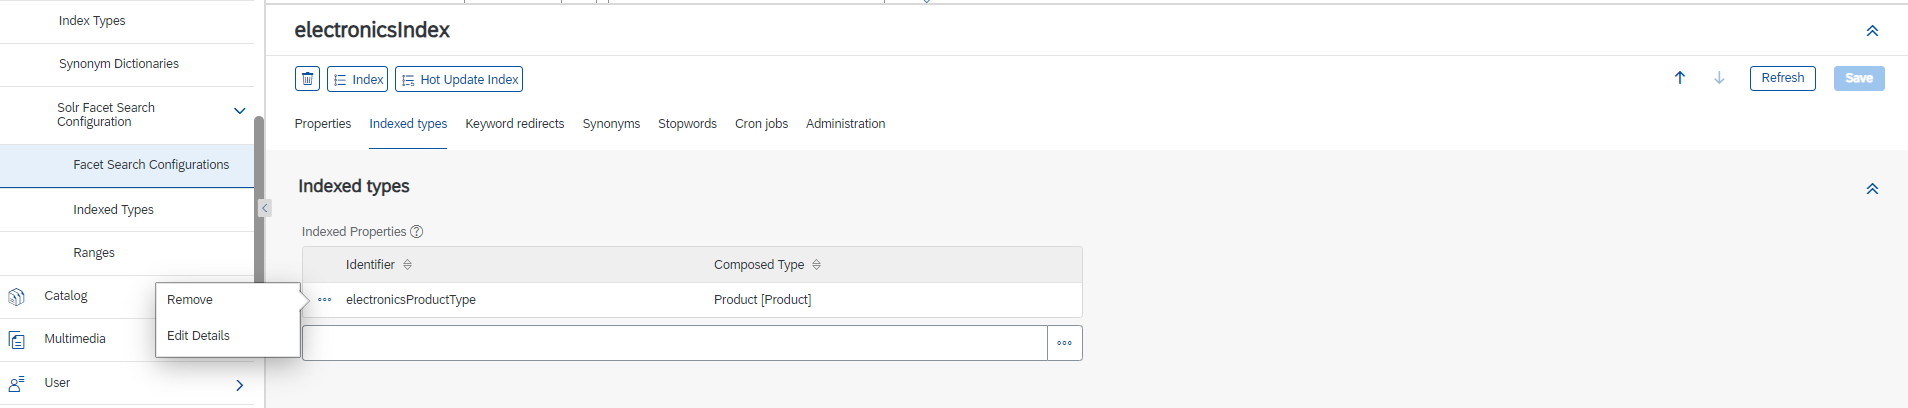Click the down arrow navigation icon
Image resolution: width=1908 pixels, height=408 pixels.
[x=1719, y=78]
